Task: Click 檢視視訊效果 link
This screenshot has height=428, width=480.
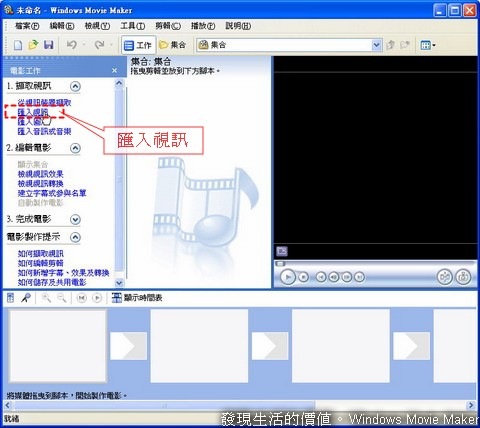Action: (x=40, y=174)
